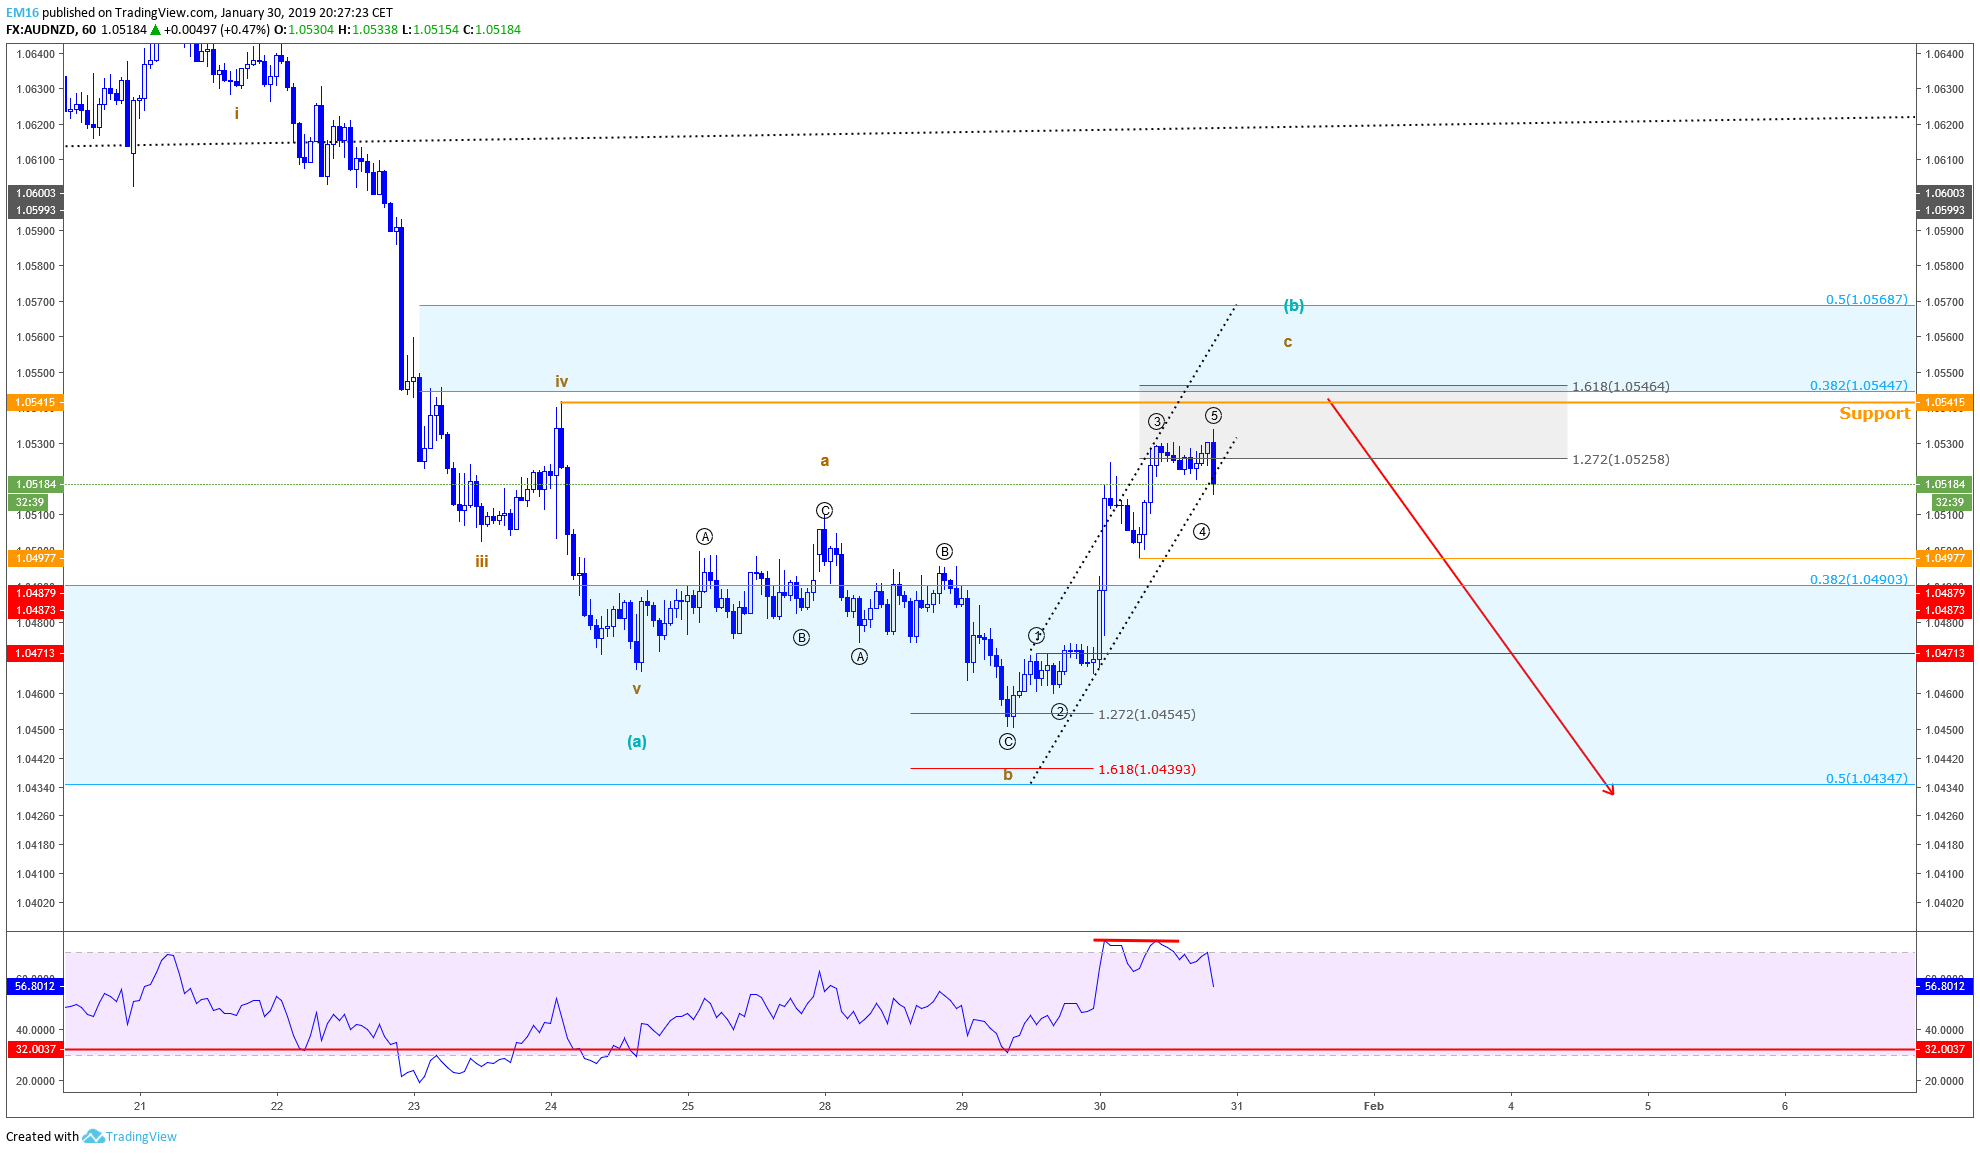Click the circled 5 wave marker
The image size is (1980, 1154).
(1213, 415)
